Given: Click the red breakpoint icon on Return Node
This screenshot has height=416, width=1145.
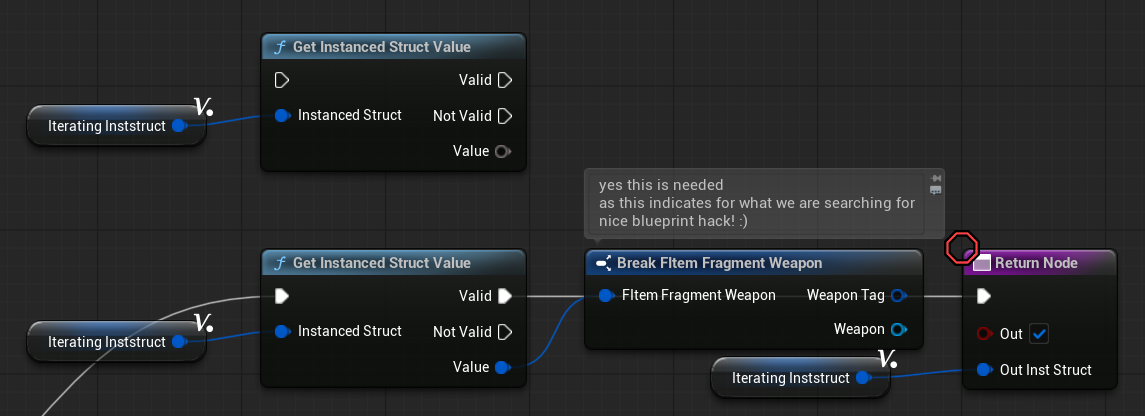Looking at the screenshot, I should (961, 244).
